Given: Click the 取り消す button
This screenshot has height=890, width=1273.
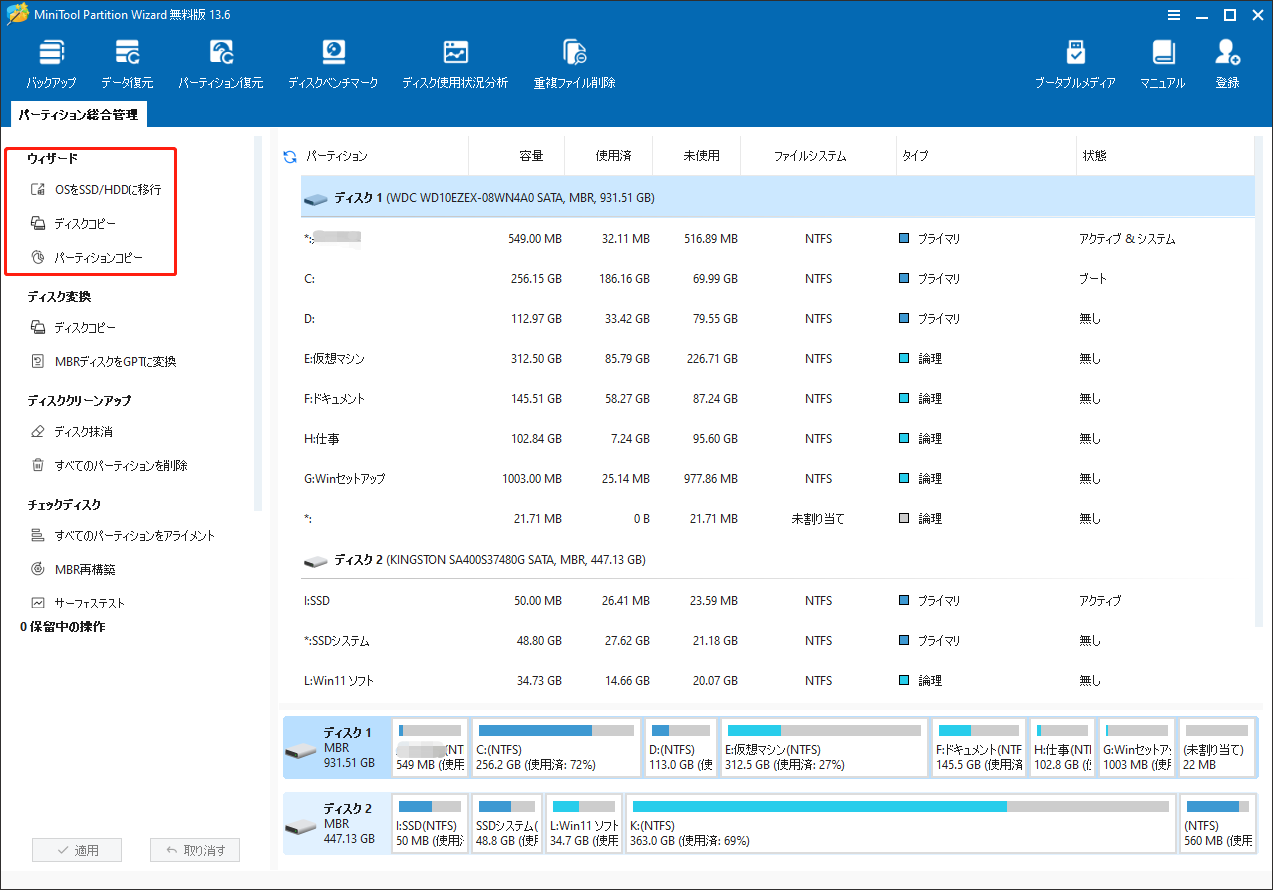Looking at the screenshot, I should tap(195, 851).
